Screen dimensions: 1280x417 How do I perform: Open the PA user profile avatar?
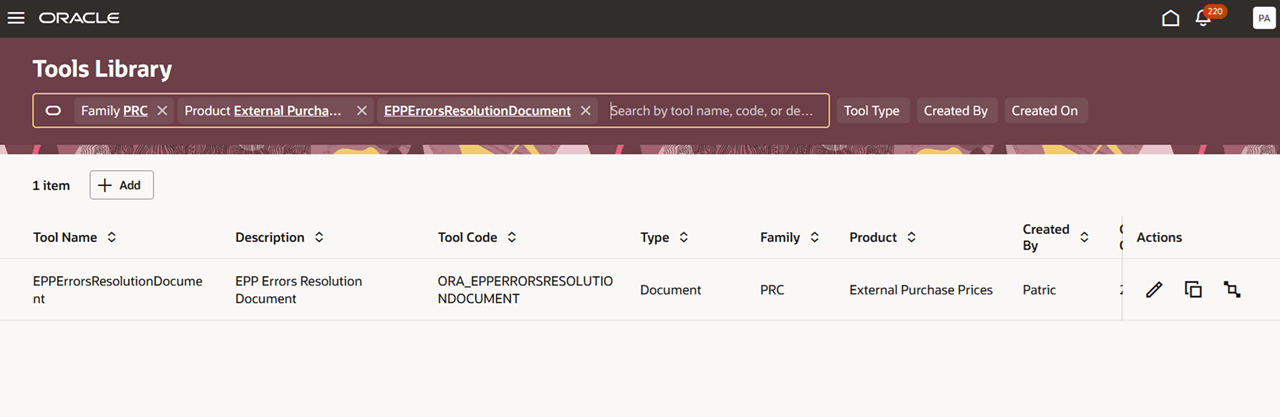tap(1263, 18)
